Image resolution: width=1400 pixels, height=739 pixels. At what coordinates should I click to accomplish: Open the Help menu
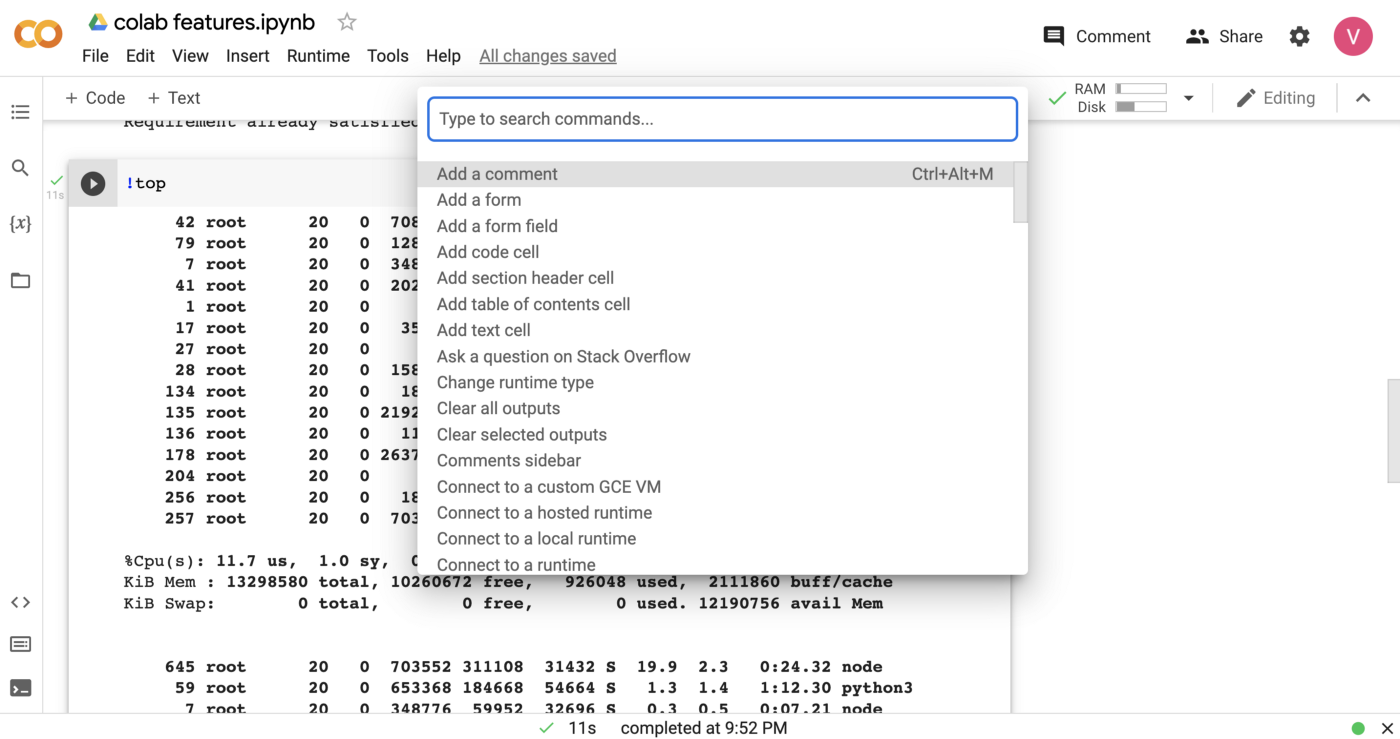443,56
